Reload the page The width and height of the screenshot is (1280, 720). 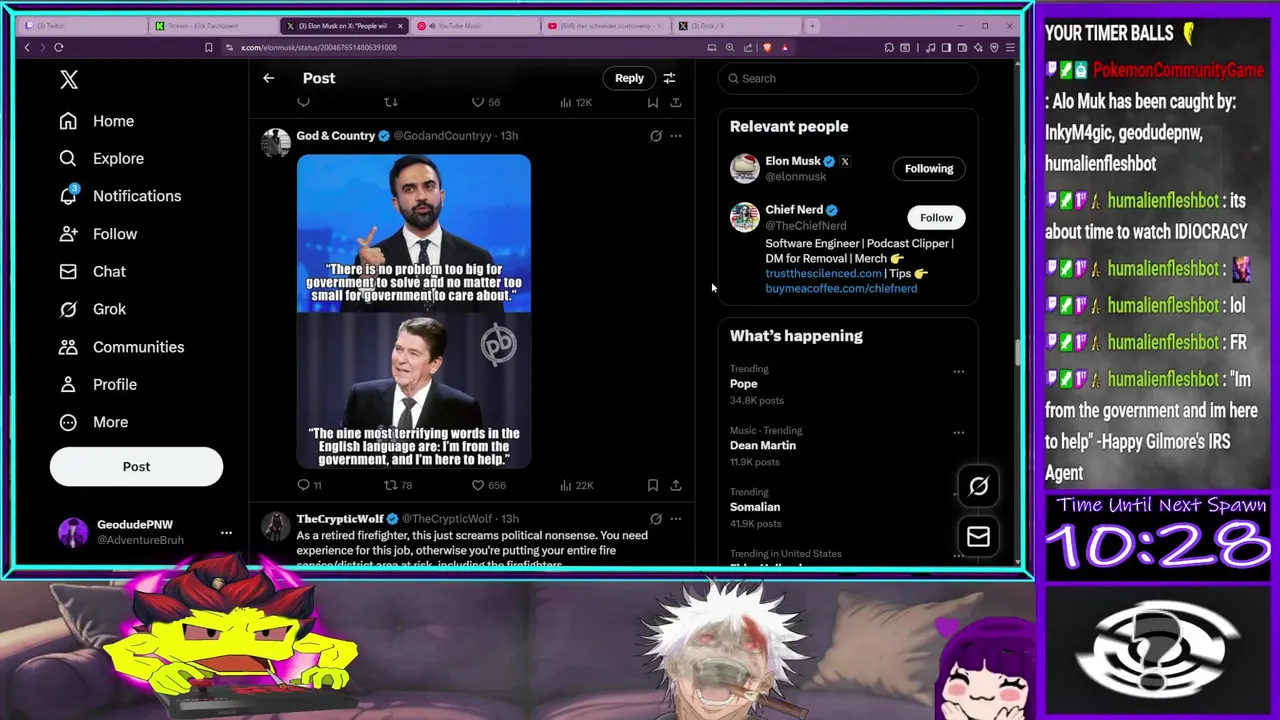pyautogui.click(x=59, y=48)
